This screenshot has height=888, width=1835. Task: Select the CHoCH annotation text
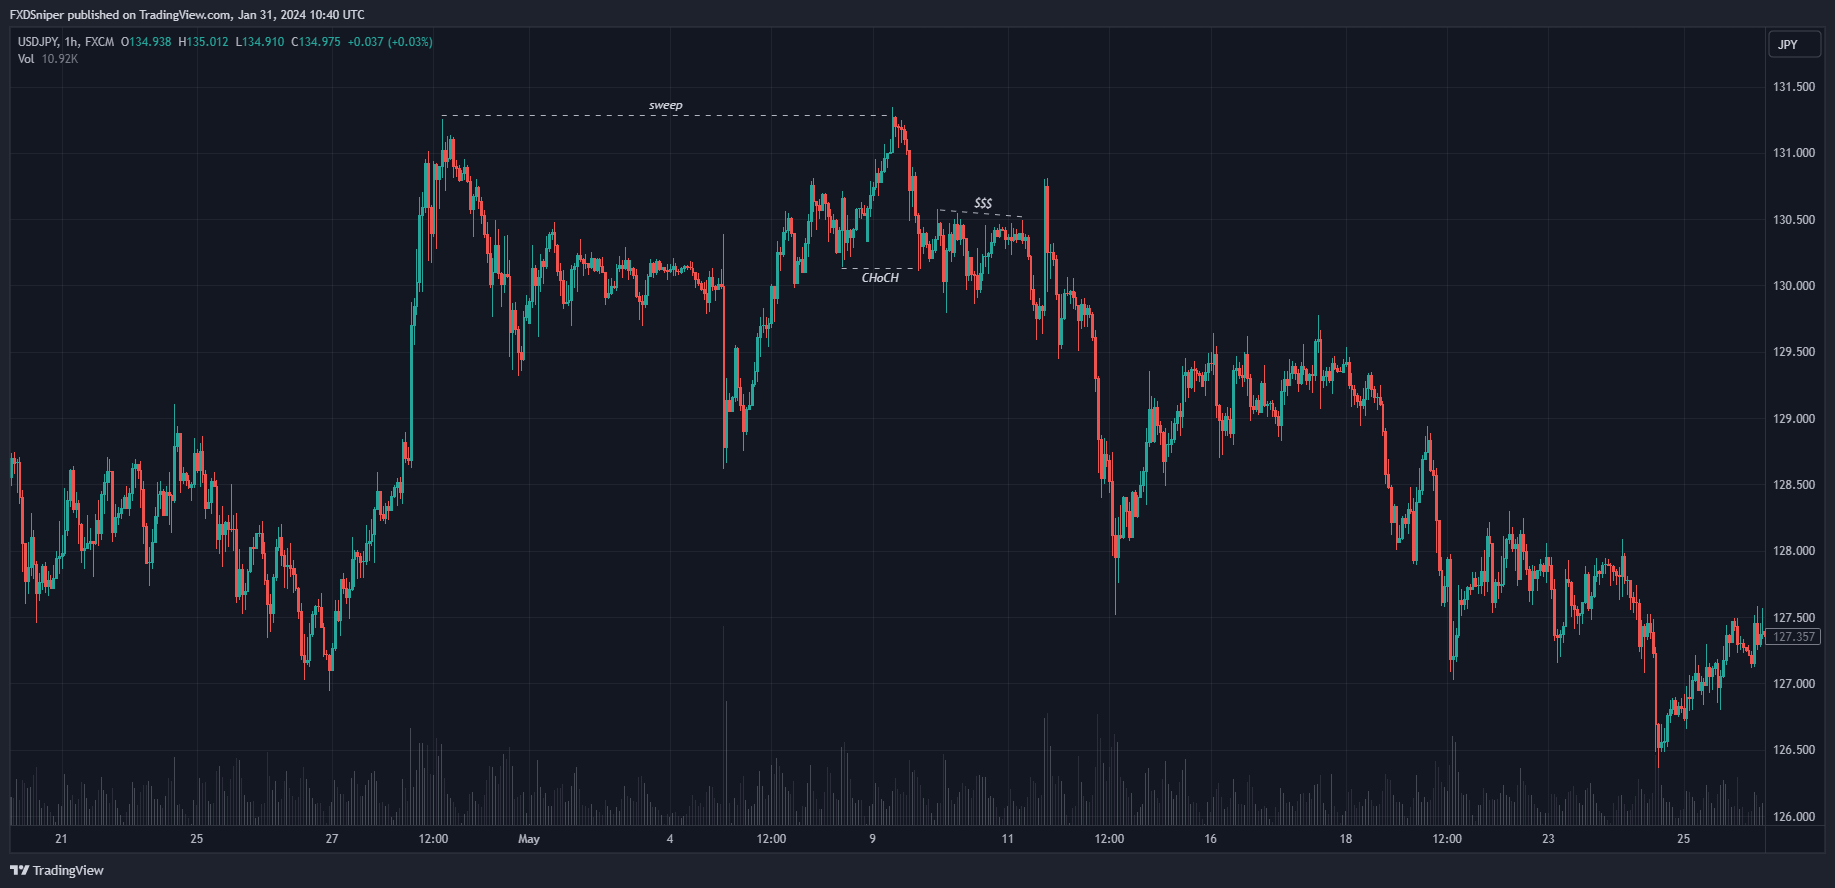[x=880, y=278]
